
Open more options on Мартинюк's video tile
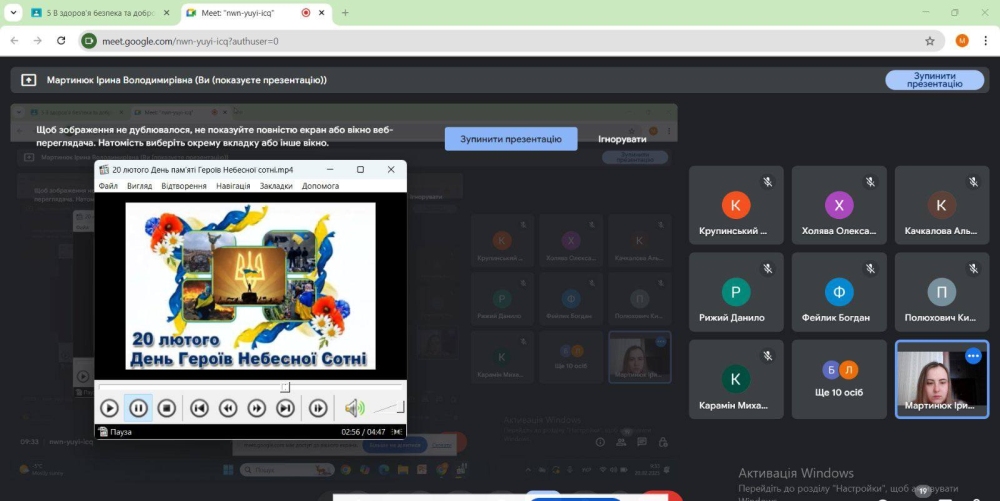(x=972, y=356)
